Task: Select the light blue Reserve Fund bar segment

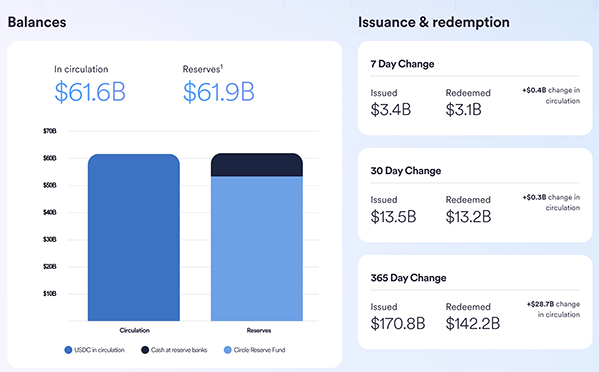Action: coord(257,249)
